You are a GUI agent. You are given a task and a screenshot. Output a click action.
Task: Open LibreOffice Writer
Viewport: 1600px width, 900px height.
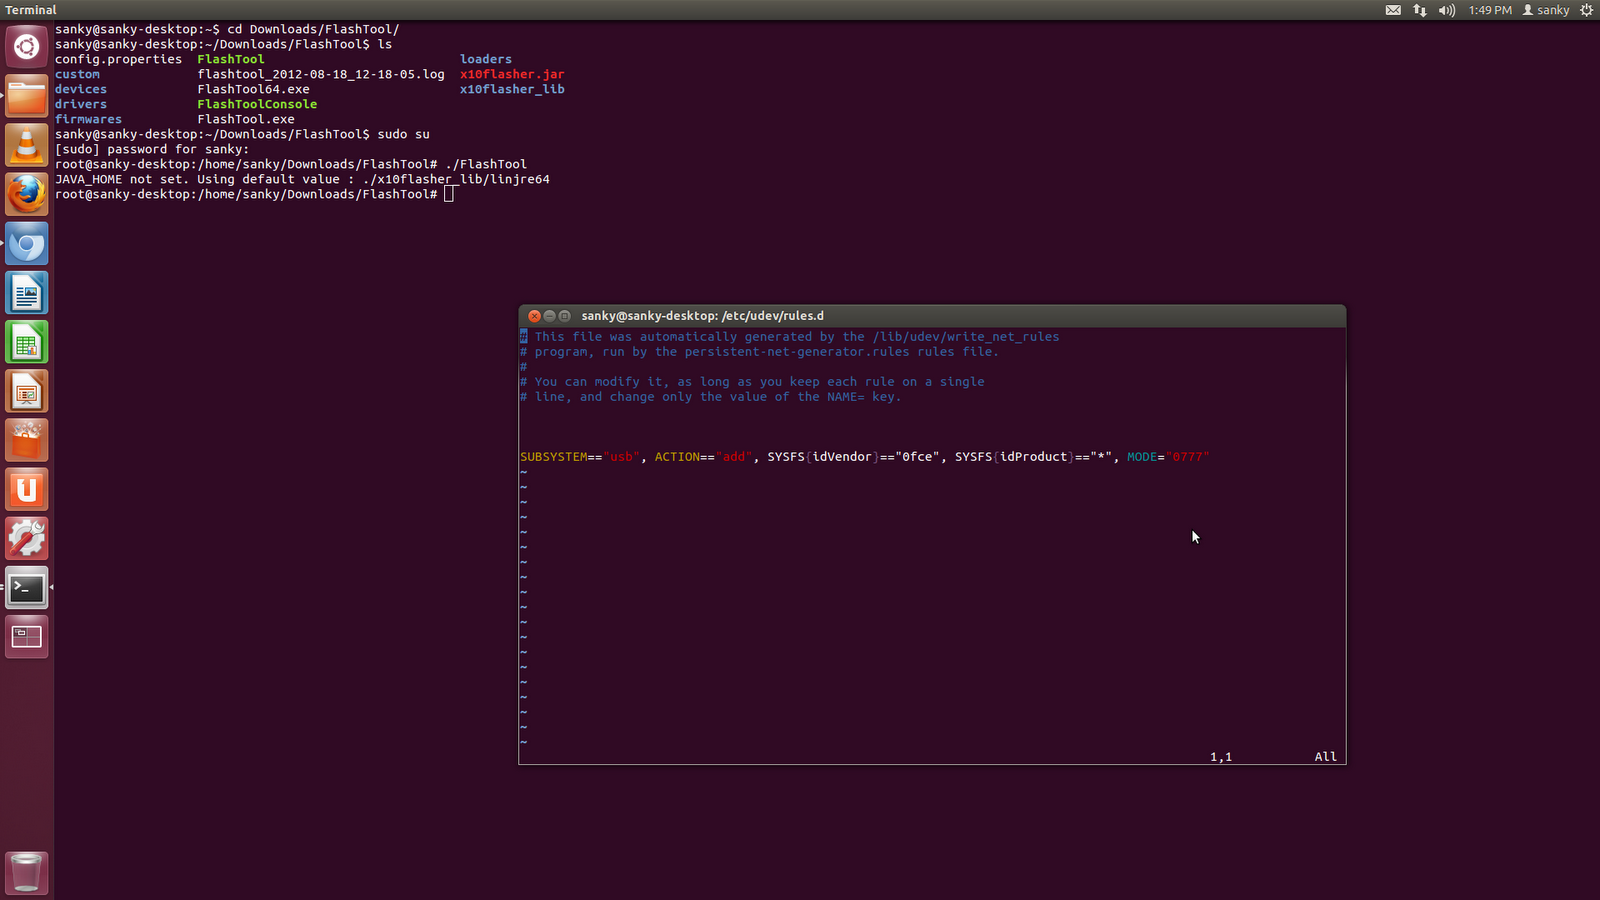click(27, 293)
